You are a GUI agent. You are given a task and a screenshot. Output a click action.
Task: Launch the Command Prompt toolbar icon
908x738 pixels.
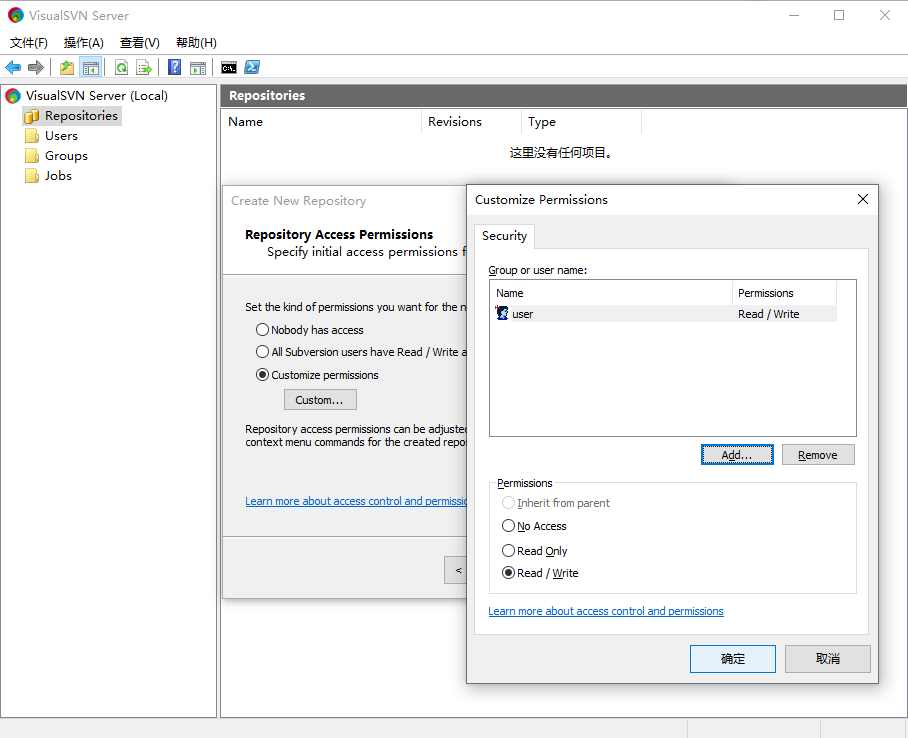pyautogui.click(x=229, y=68)
